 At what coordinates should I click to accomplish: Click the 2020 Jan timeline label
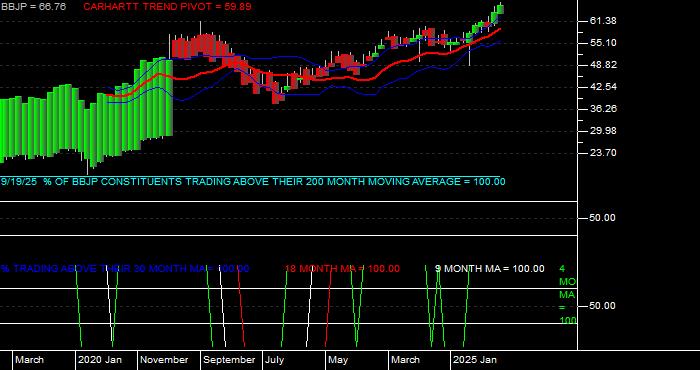click(x=100, y=360)
